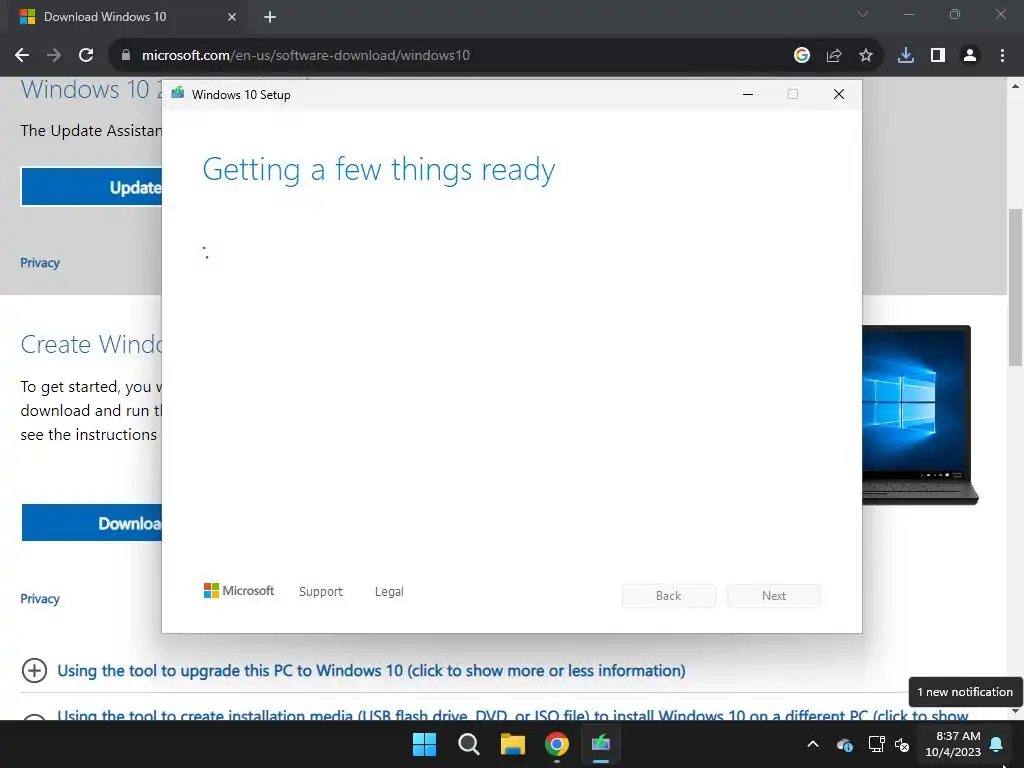Switch to Windows 10 Setup taskbar icon

point(601,744)
